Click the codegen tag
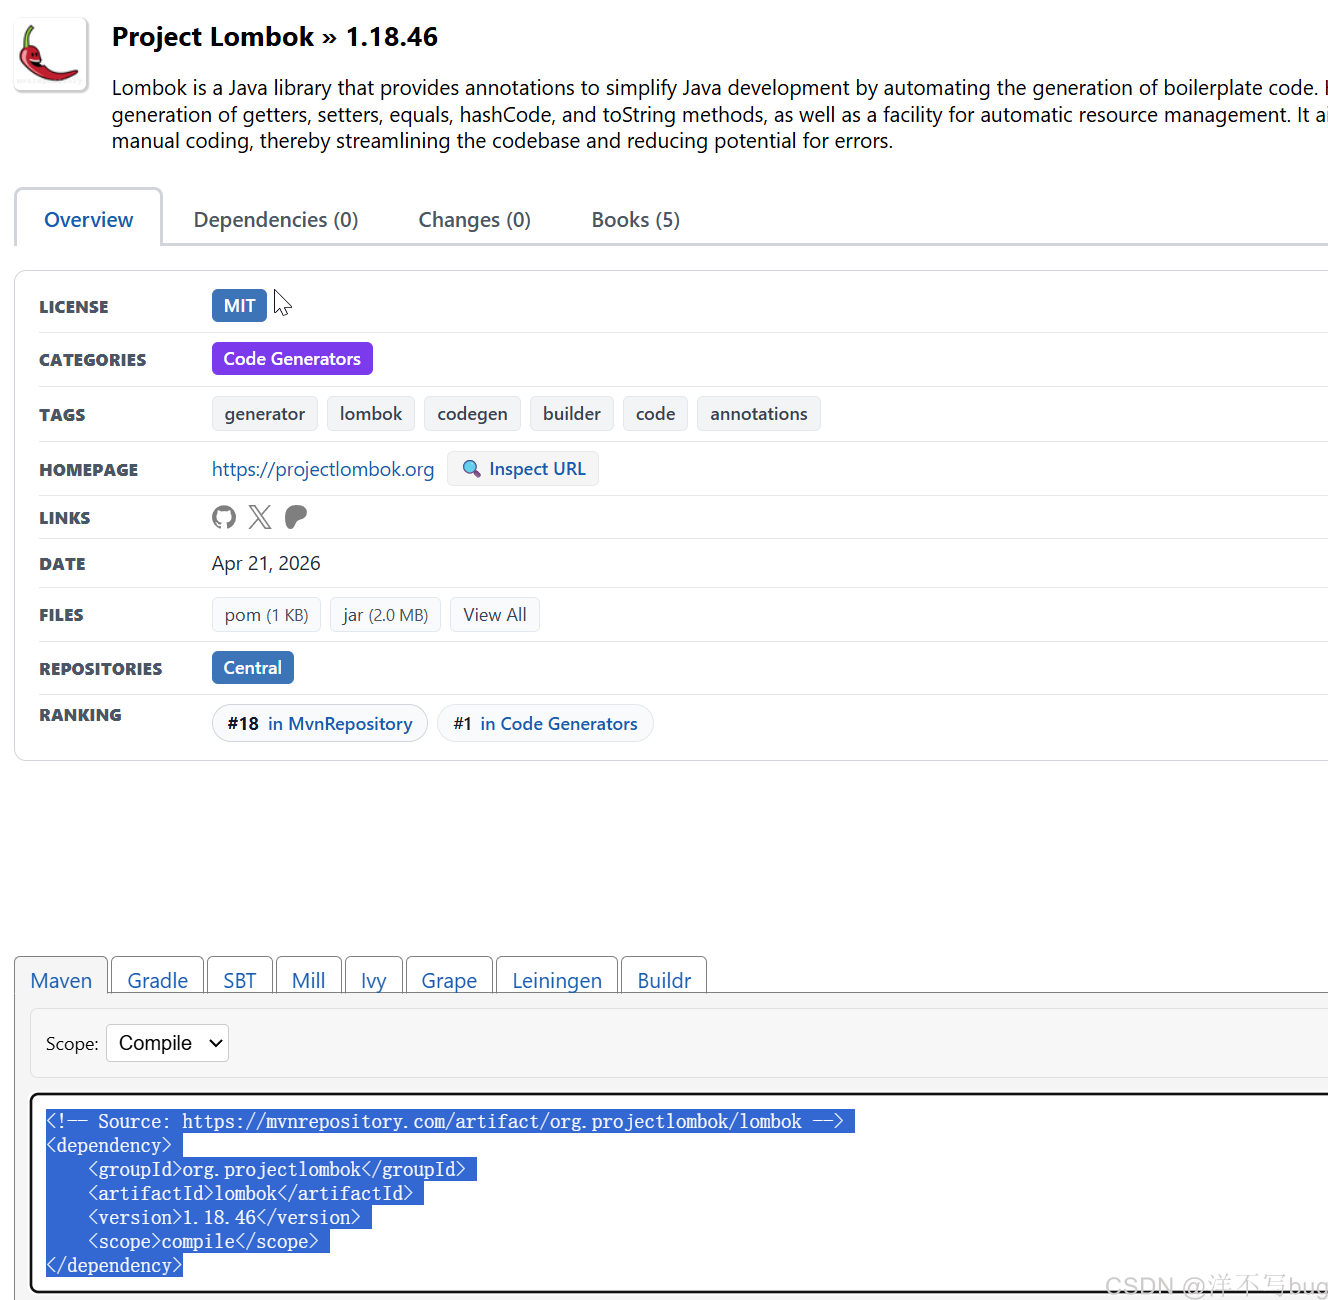 pyautogui.click(x=472, y=414)
